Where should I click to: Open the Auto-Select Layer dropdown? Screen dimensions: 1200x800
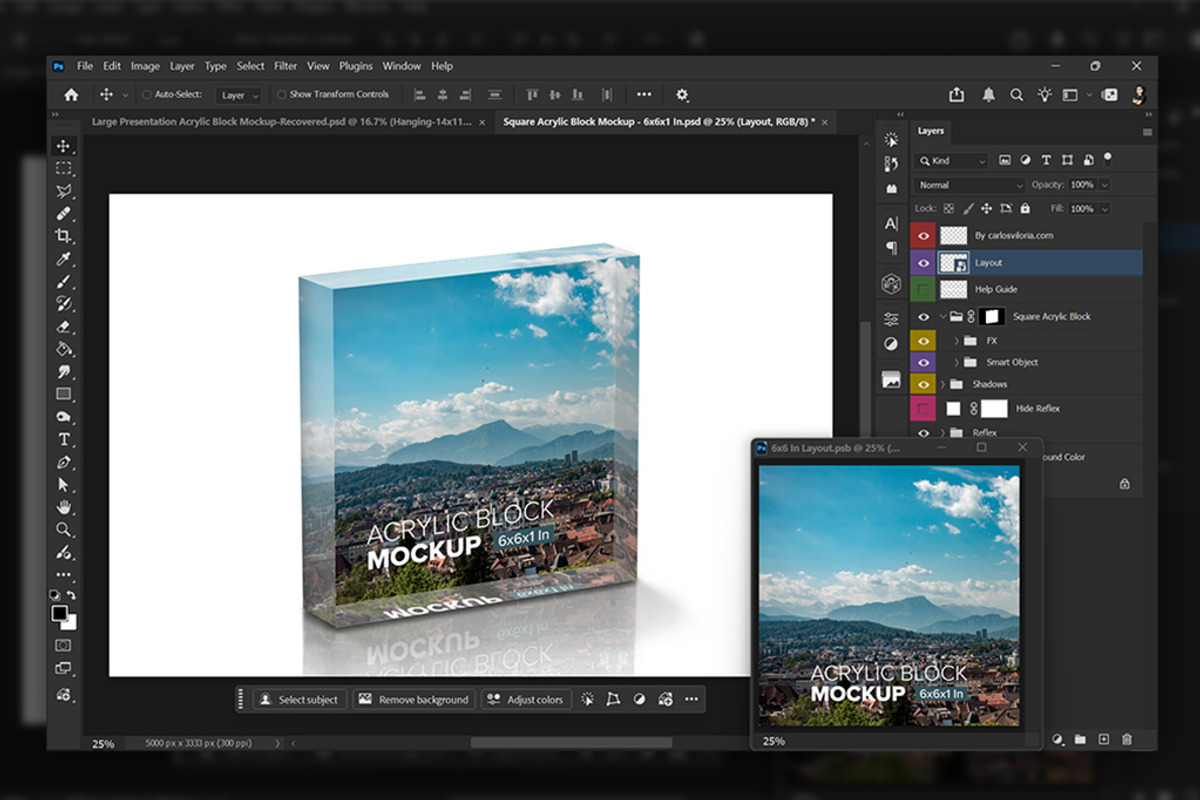[238, 95]
